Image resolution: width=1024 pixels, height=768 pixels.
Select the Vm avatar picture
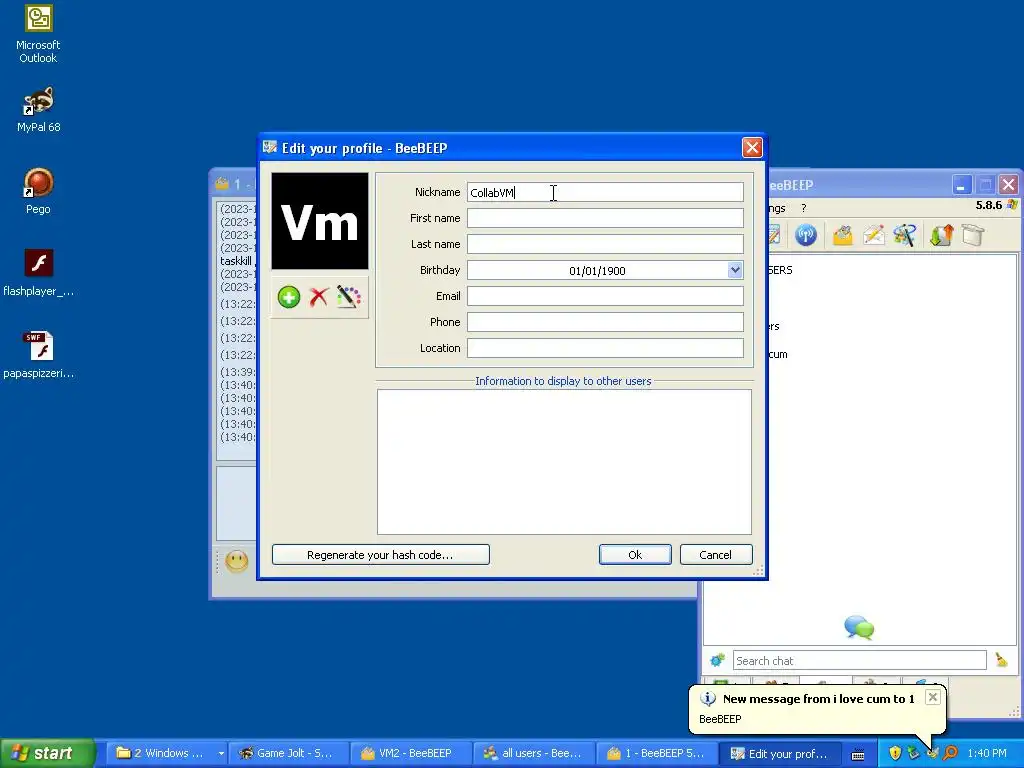point(320,221)
